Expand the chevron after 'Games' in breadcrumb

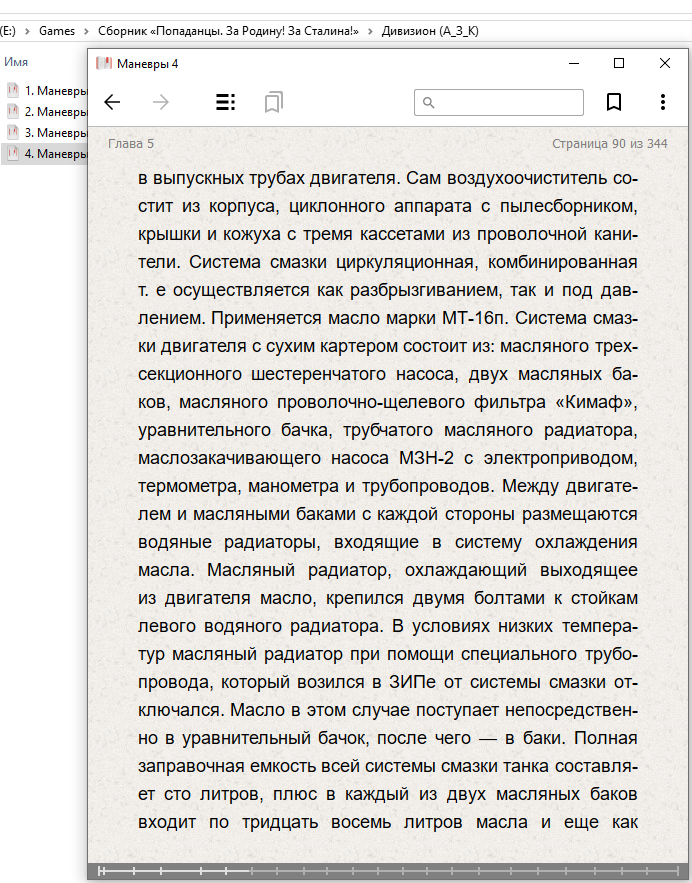click(x=87, y=31)
